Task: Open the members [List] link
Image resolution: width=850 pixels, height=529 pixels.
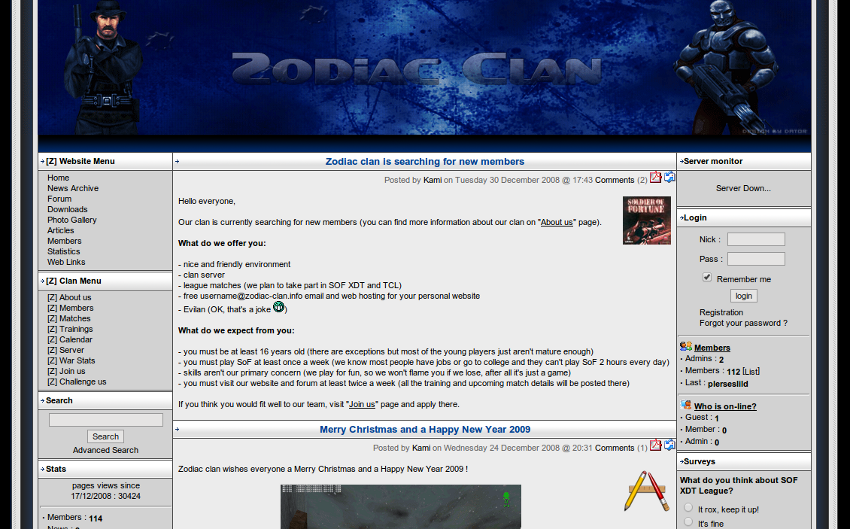Action: [751, 372]
